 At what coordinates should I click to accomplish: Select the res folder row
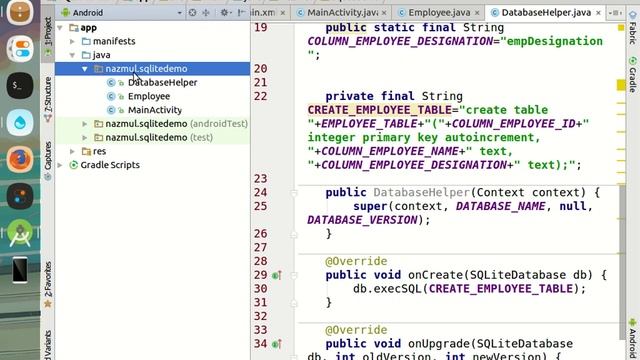[x=153, y=151]
